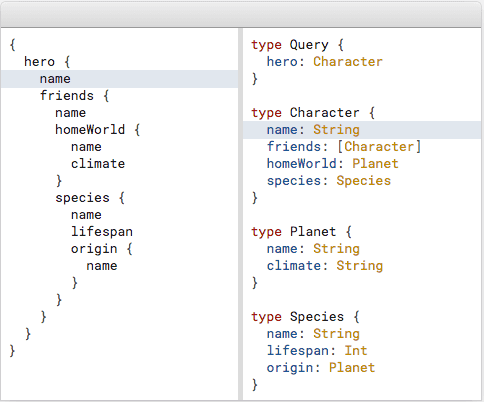Click the origin field in the query
This screenshot has height=402, width=484.
pos(94,249)
